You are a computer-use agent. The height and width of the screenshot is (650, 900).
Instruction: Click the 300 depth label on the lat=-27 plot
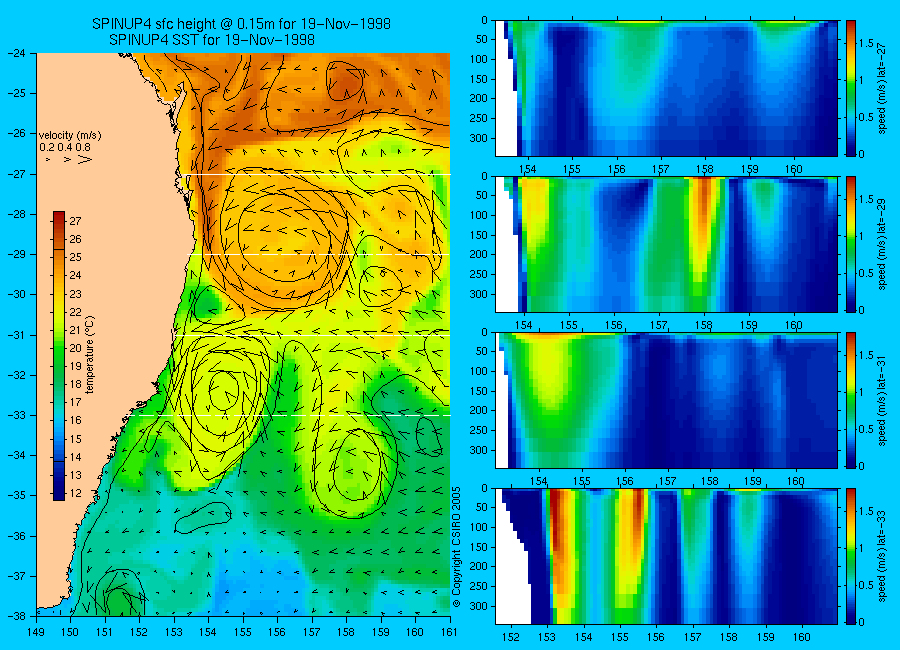(x=480, y=138)
